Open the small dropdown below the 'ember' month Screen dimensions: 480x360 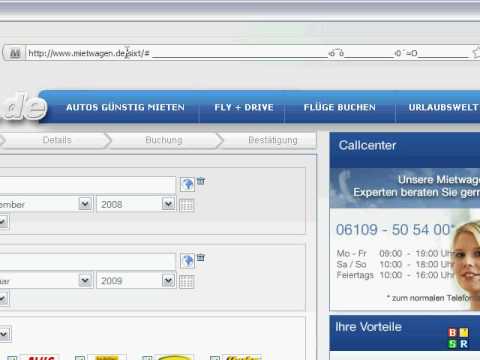(4, 221)
